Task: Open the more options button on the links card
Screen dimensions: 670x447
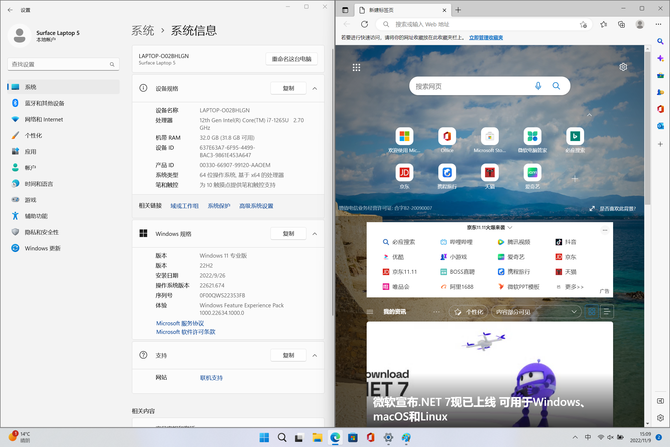Action: coord(605,230)
